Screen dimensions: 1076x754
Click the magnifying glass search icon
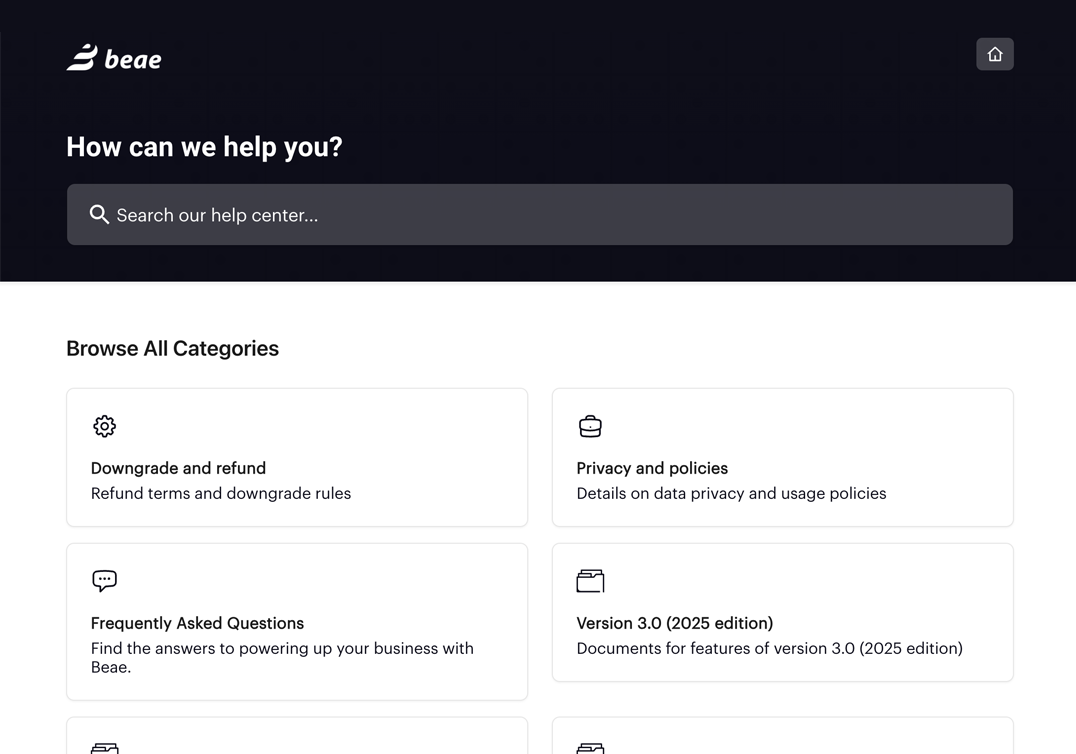[x=99, y=214]
